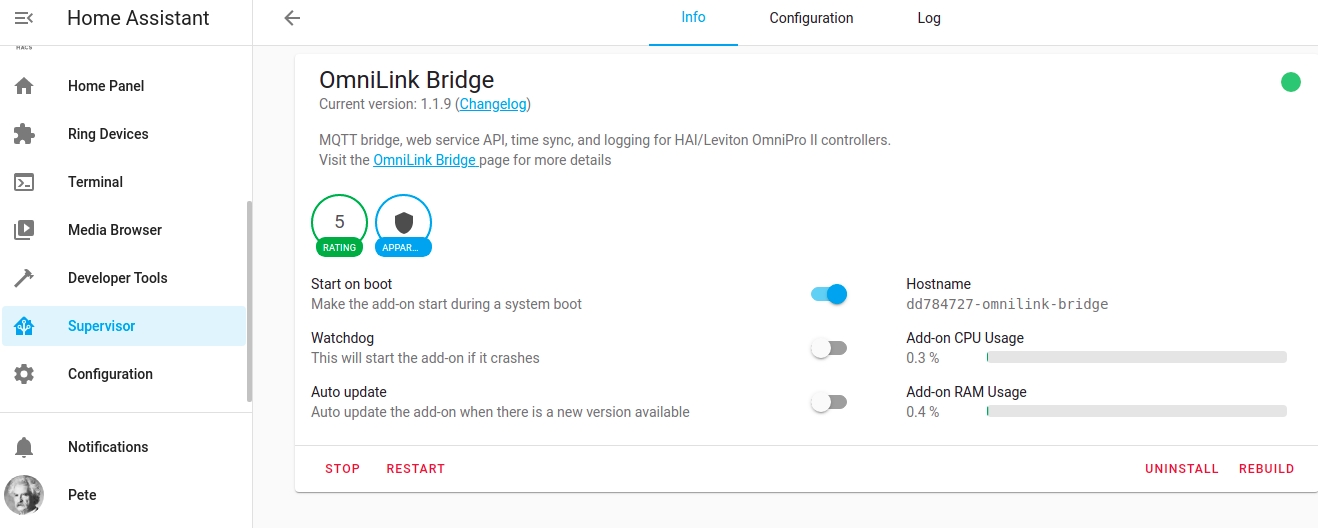Go back with the arrow icon
The height and width of the screenshot is (528, 1318).
(x=292, y=18)
